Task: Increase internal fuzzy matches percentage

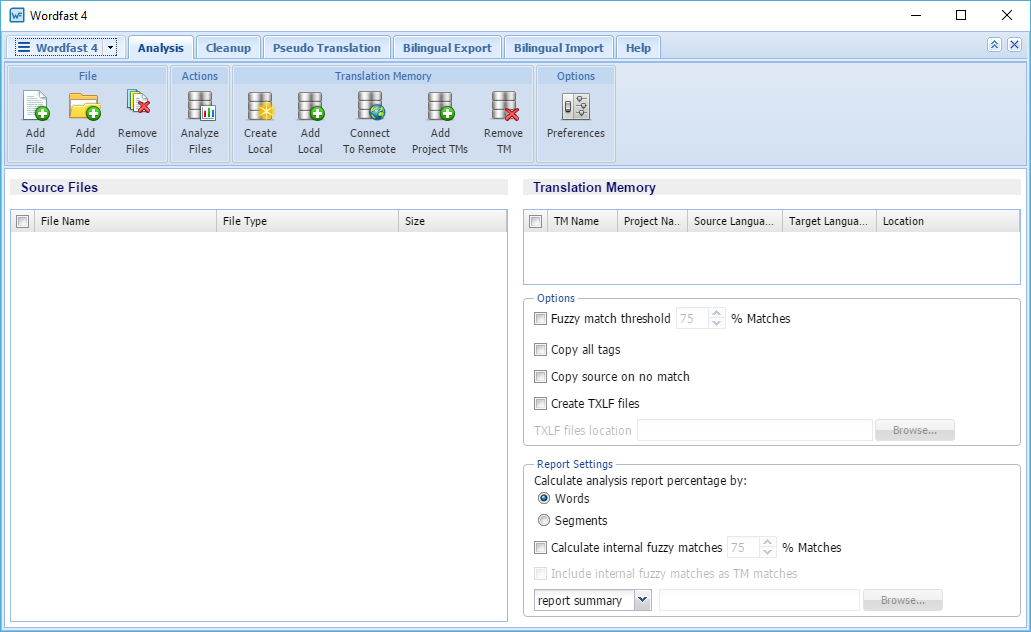Action: pos(767,543)
